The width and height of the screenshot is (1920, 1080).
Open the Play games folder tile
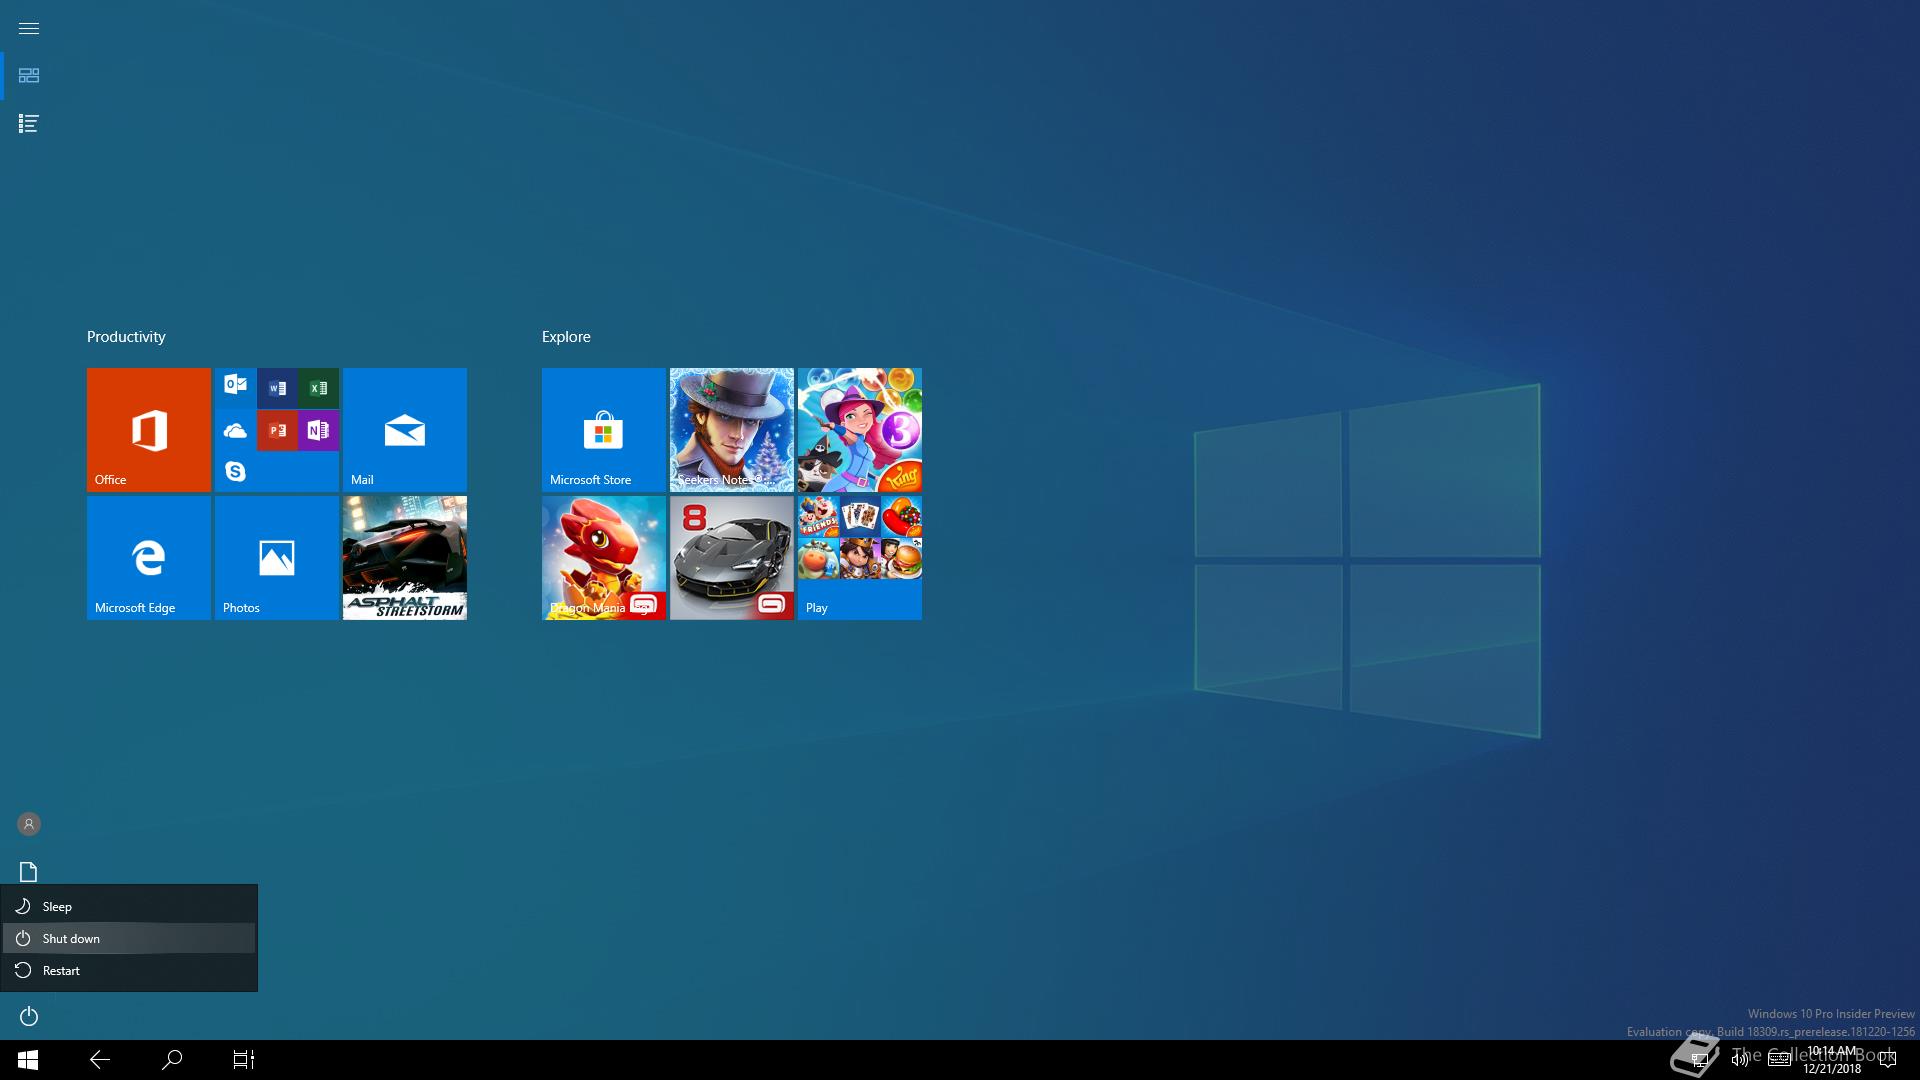tap(860, 558)
